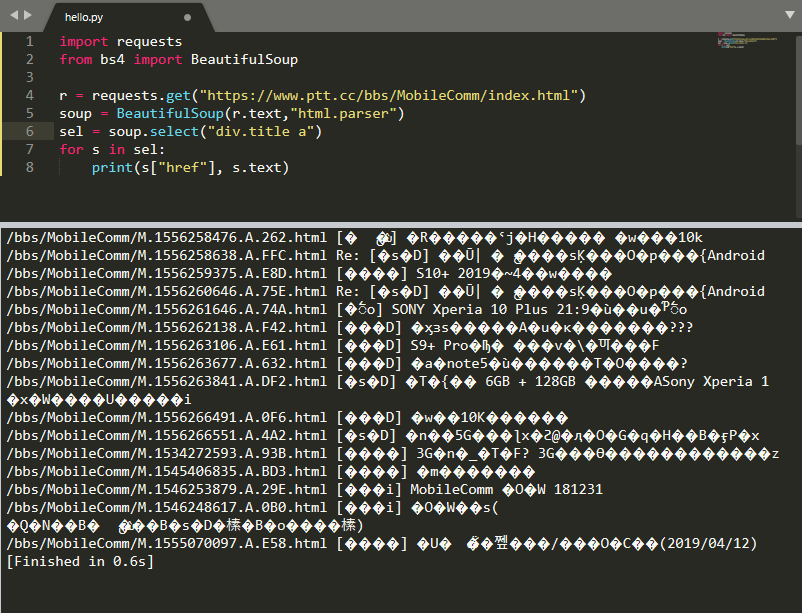Viewport: 802px width, 613px height.
Task: Click the divider between editor and output
Action: 401,225
